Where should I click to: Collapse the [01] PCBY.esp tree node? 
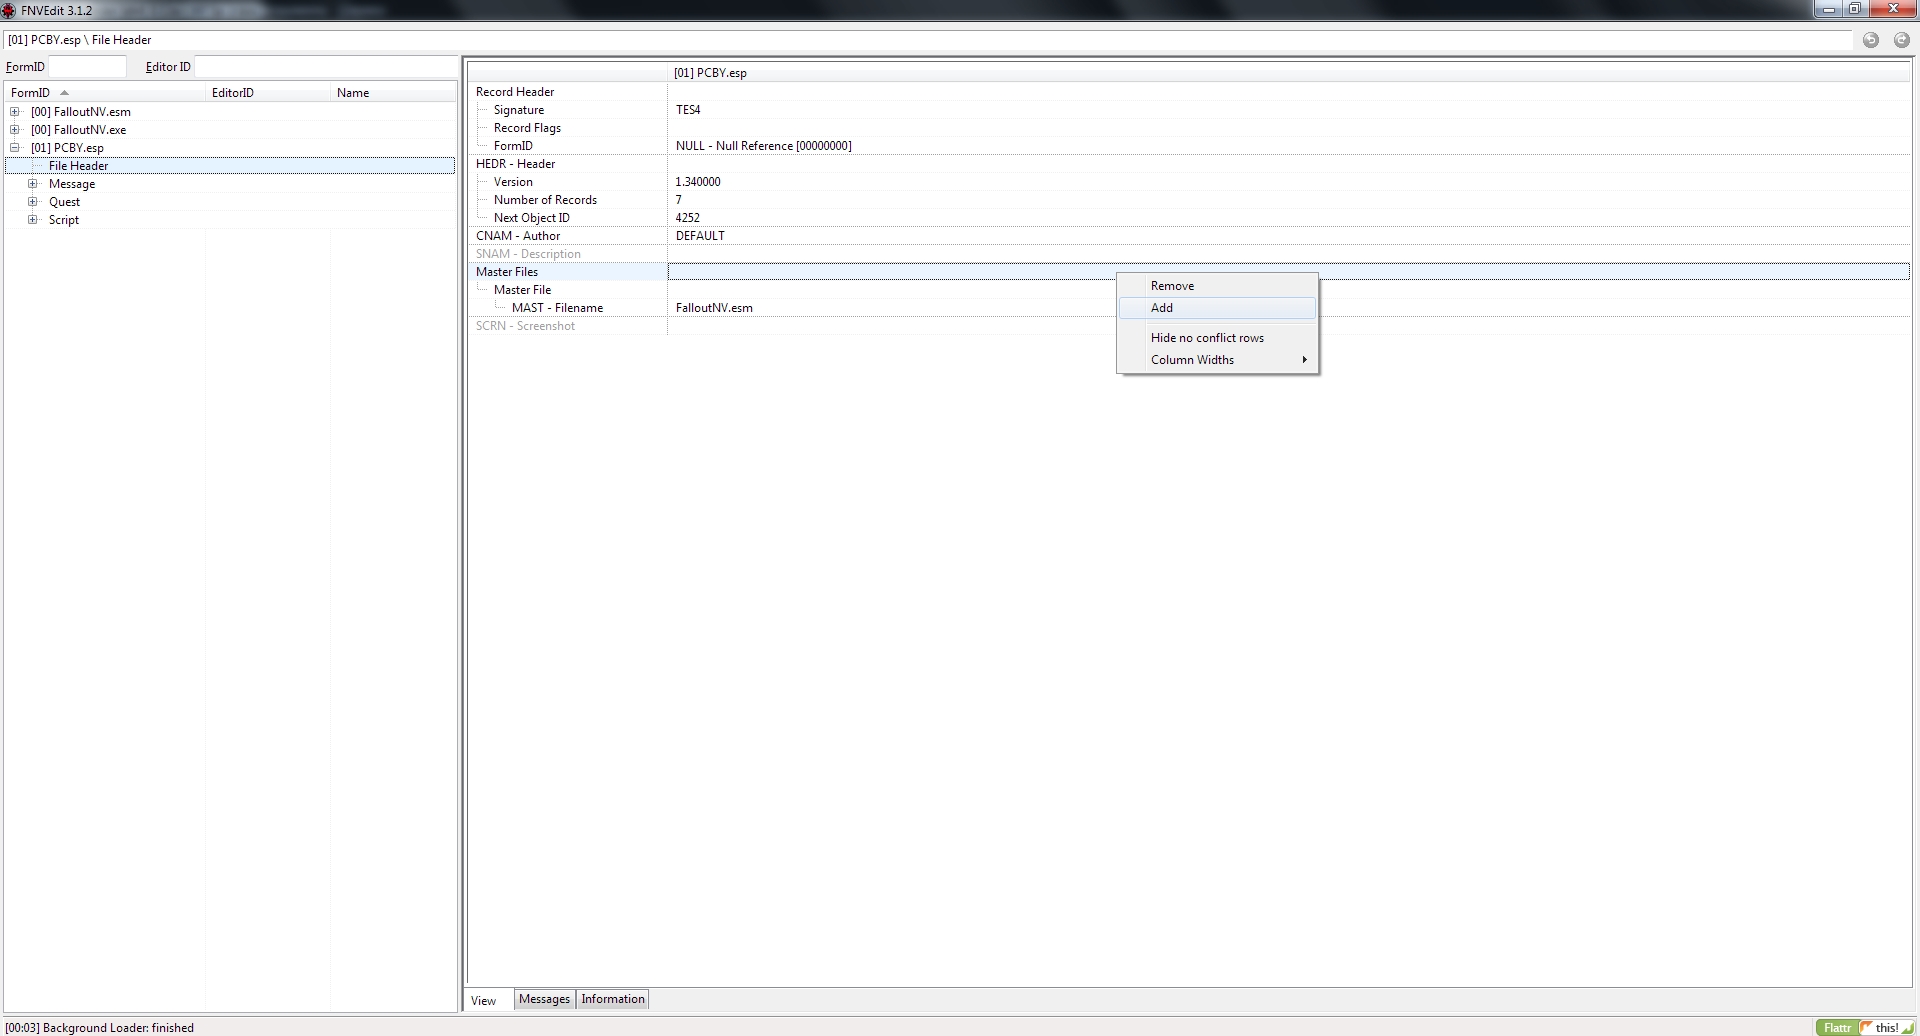tap(15, 148)
